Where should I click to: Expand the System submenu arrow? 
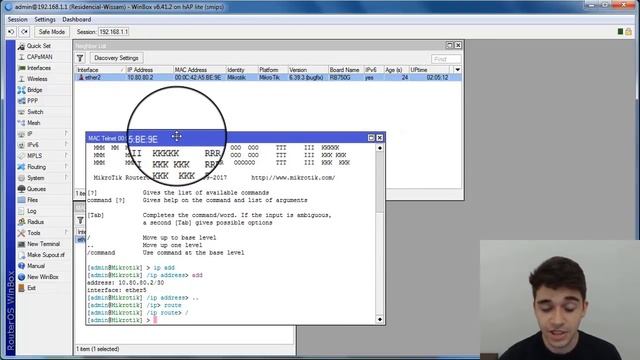[x=66, y=178]
